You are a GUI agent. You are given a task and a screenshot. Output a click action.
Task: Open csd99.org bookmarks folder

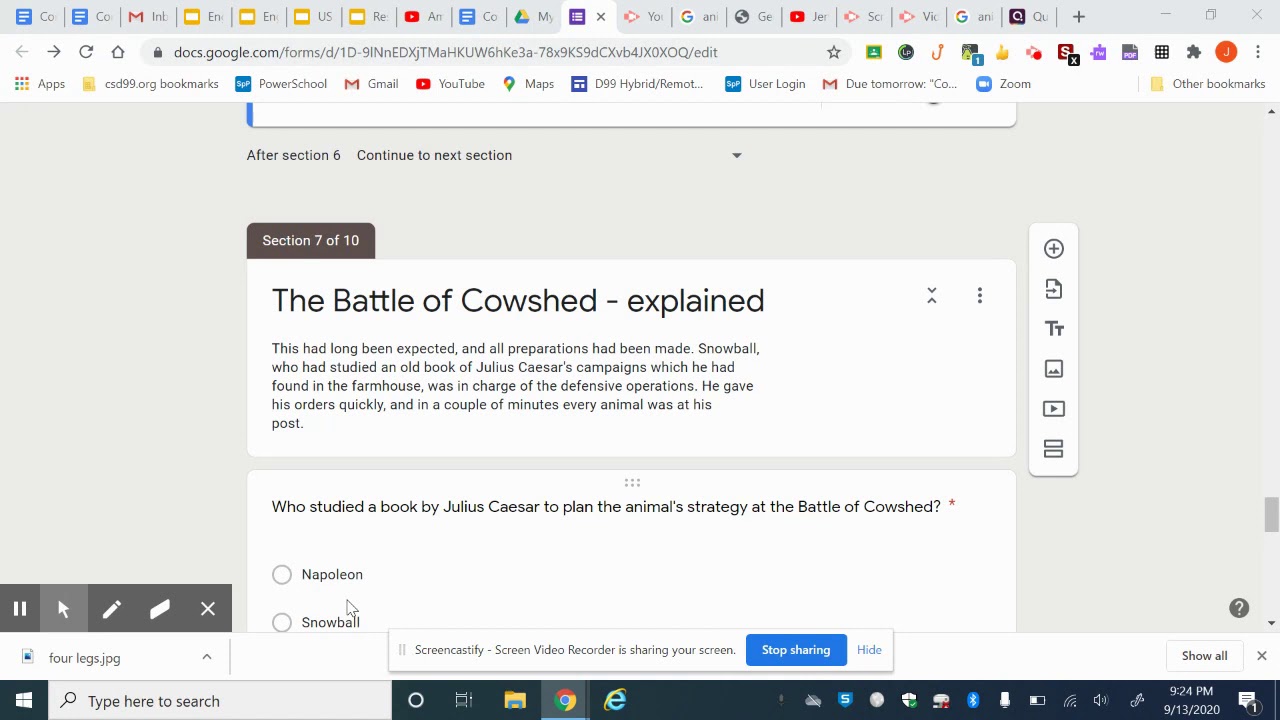(x=150, y=84)
